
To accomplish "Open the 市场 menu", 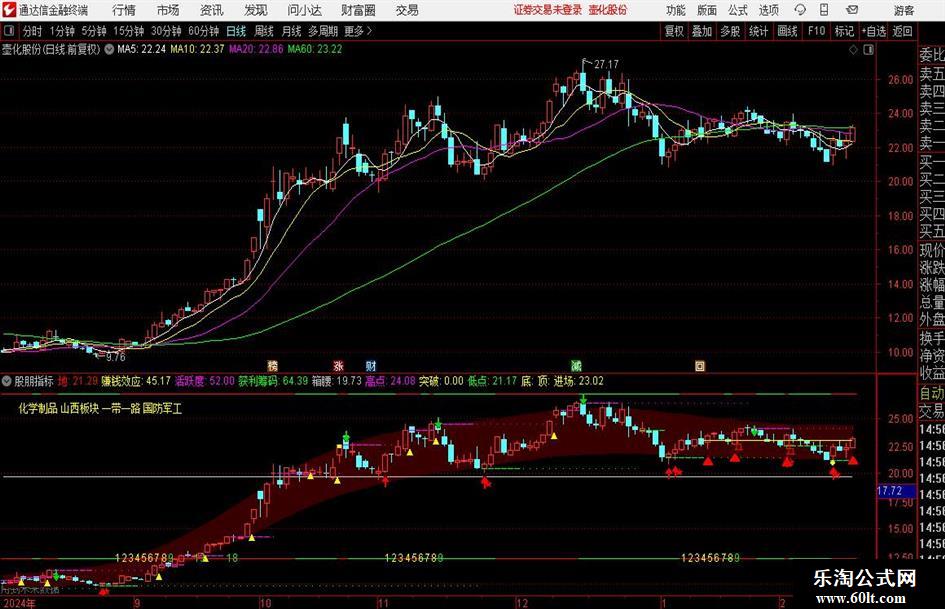I will point(168,10).
